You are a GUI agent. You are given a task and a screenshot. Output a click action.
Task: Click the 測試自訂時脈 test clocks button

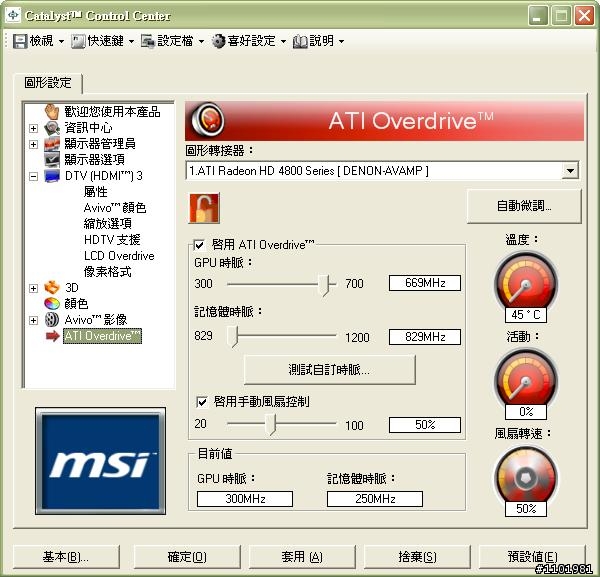329,370
